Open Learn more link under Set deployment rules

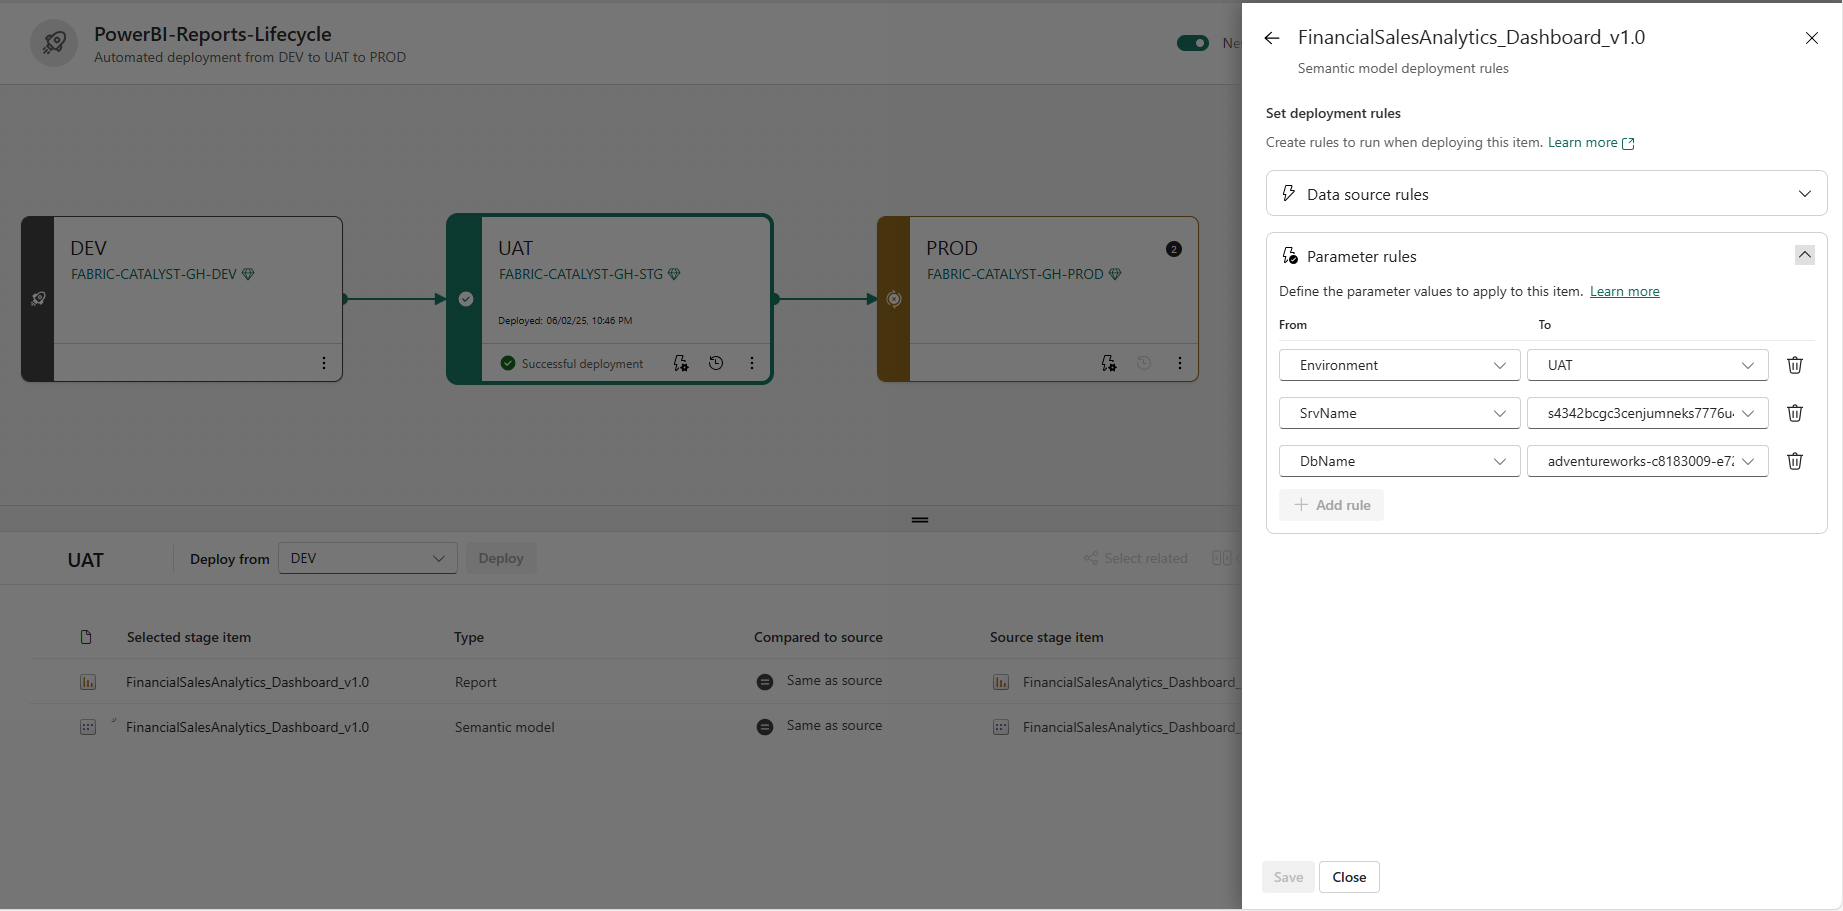coord(1591,142)
